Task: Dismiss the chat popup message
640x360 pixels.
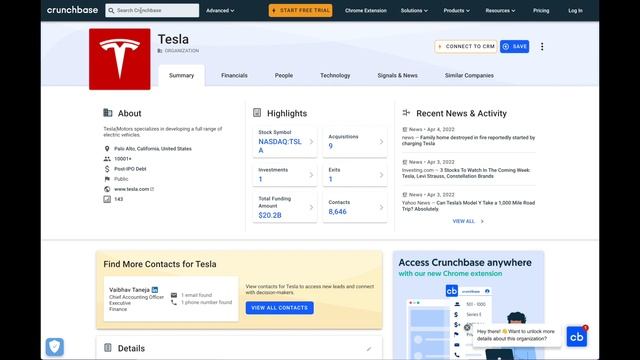Action: [467, 328]
